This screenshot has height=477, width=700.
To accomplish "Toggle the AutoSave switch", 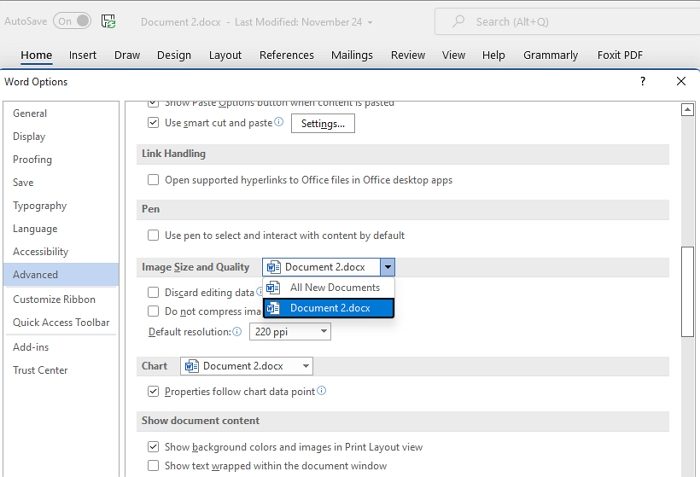I will (72, 21).
